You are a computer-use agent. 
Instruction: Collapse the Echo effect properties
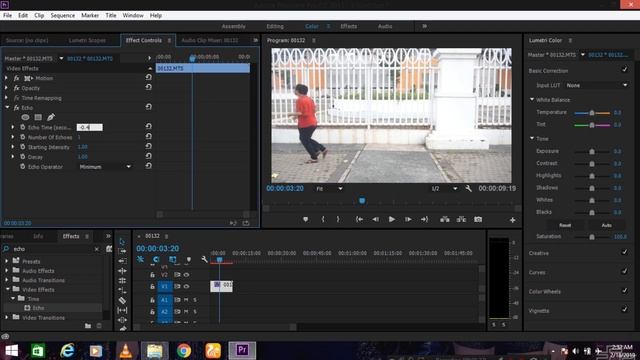coord(7,107)
